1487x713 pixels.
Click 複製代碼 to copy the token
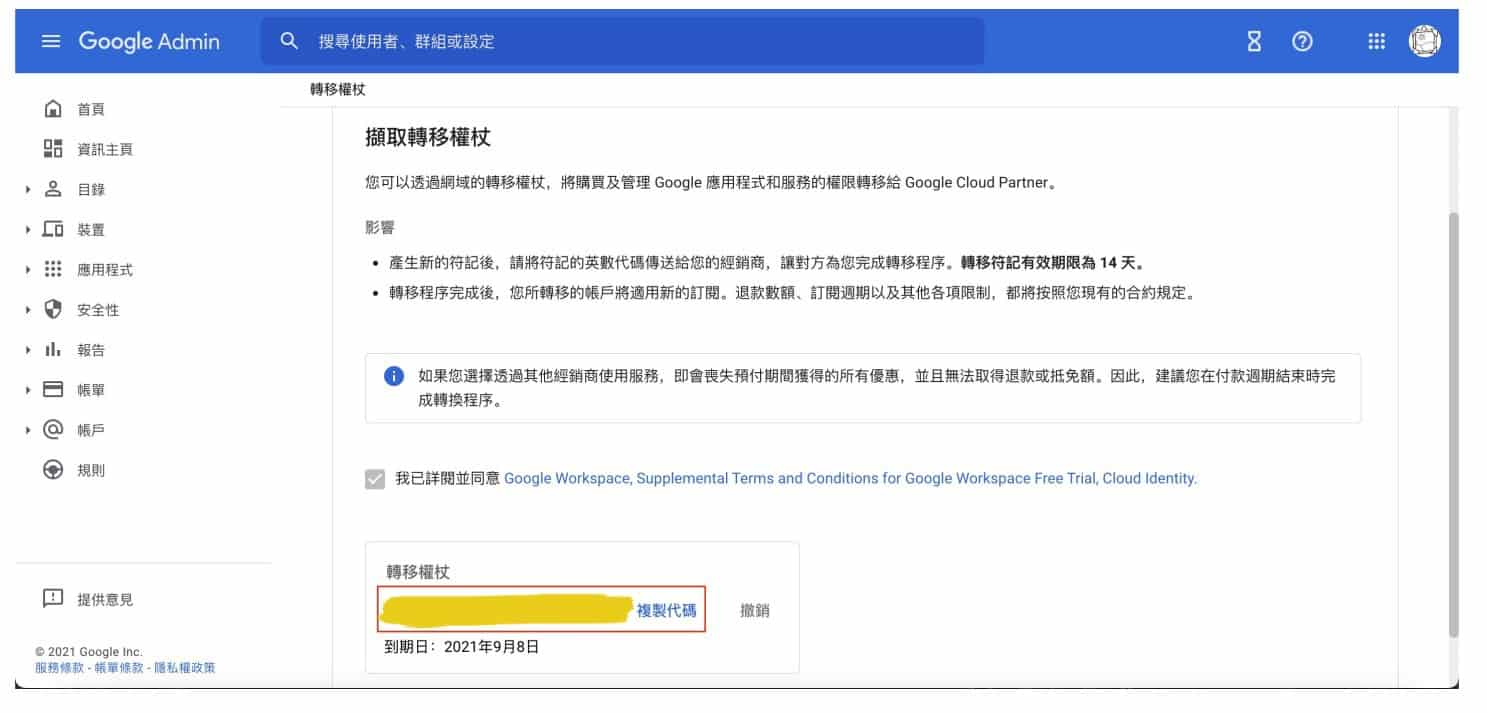(x=666, y=610)
